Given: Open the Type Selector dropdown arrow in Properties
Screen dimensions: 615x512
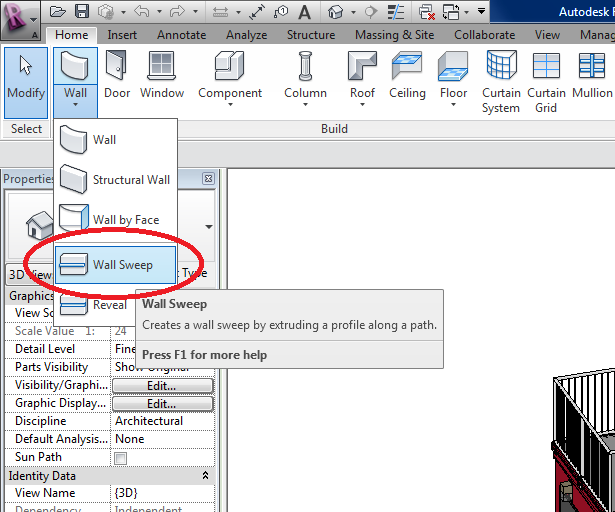Looking at the screenshot, I should (x=209, y=227).
